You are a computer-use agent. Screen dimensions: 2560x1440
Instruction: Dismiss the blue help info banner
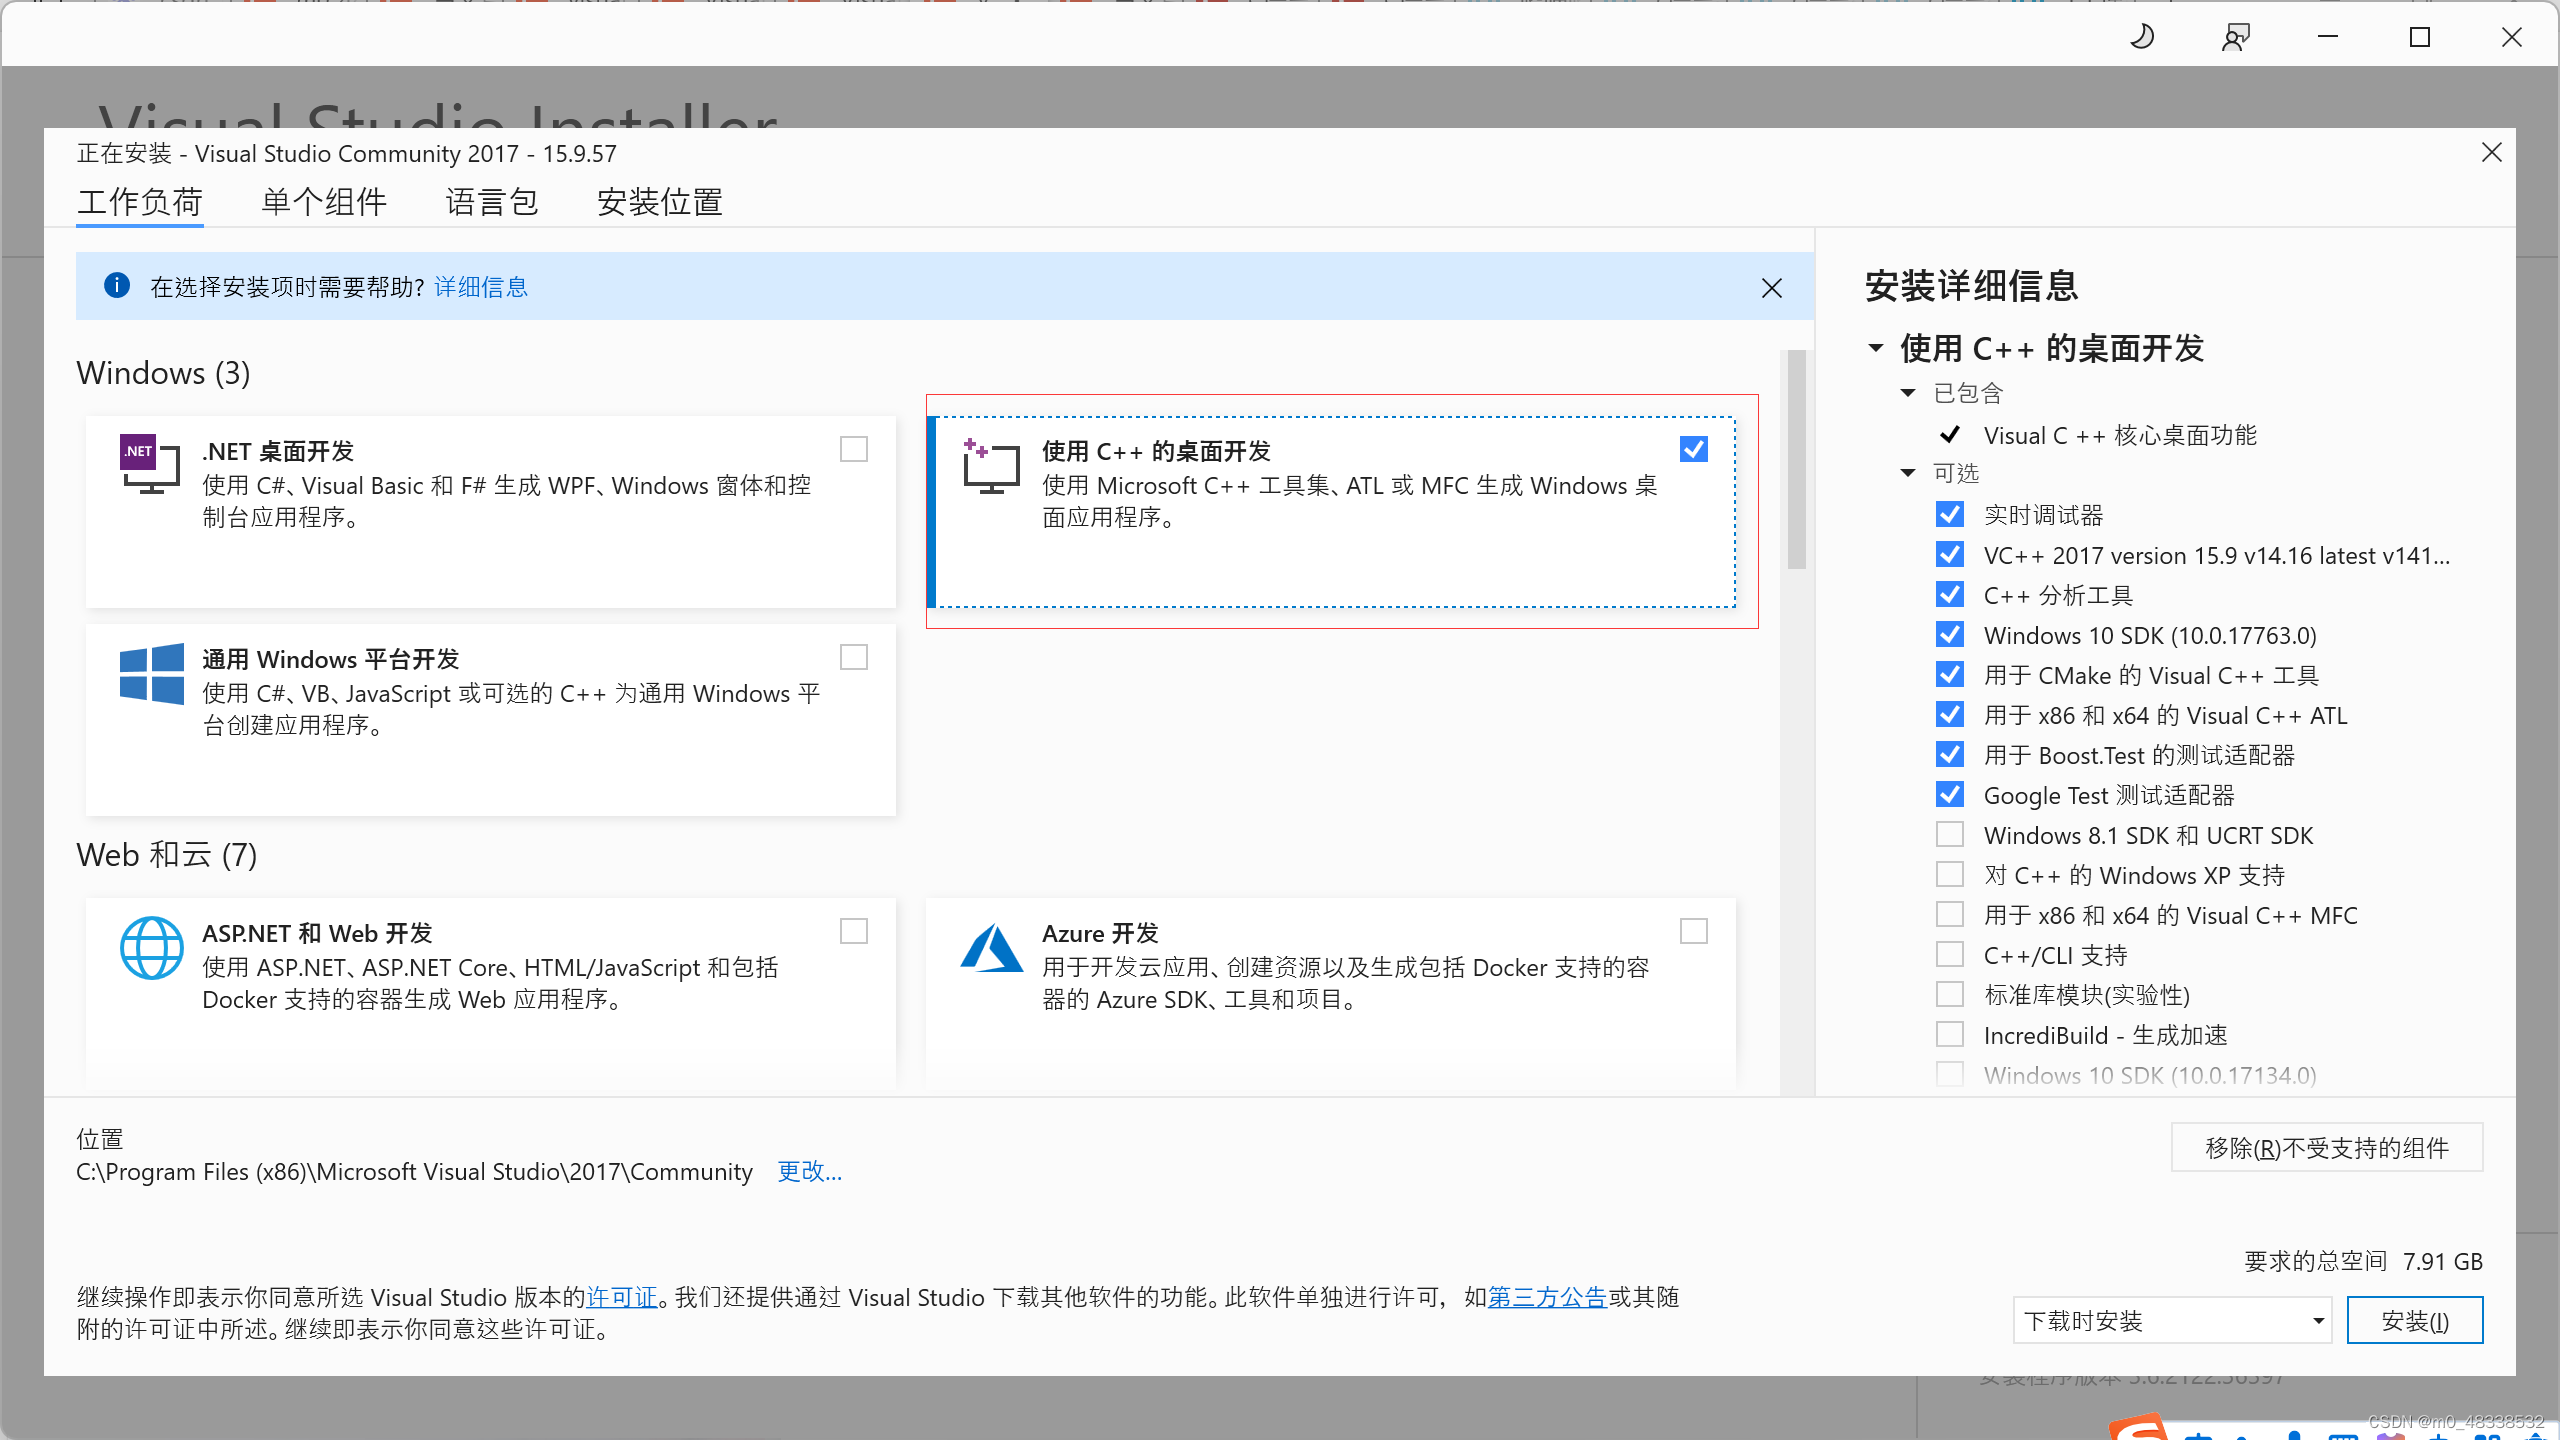point(1771,288)
